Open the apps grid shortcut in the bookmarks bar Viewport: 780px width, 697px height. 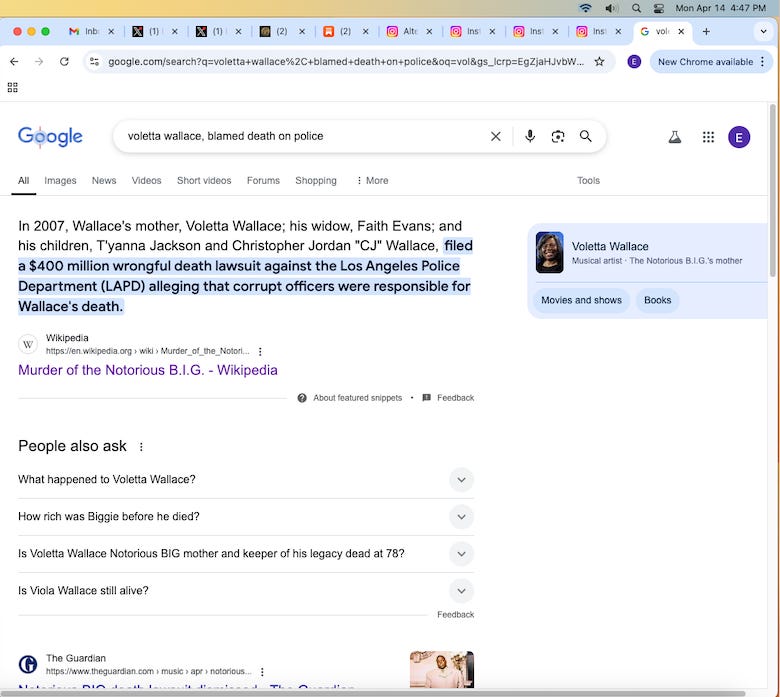12,88
